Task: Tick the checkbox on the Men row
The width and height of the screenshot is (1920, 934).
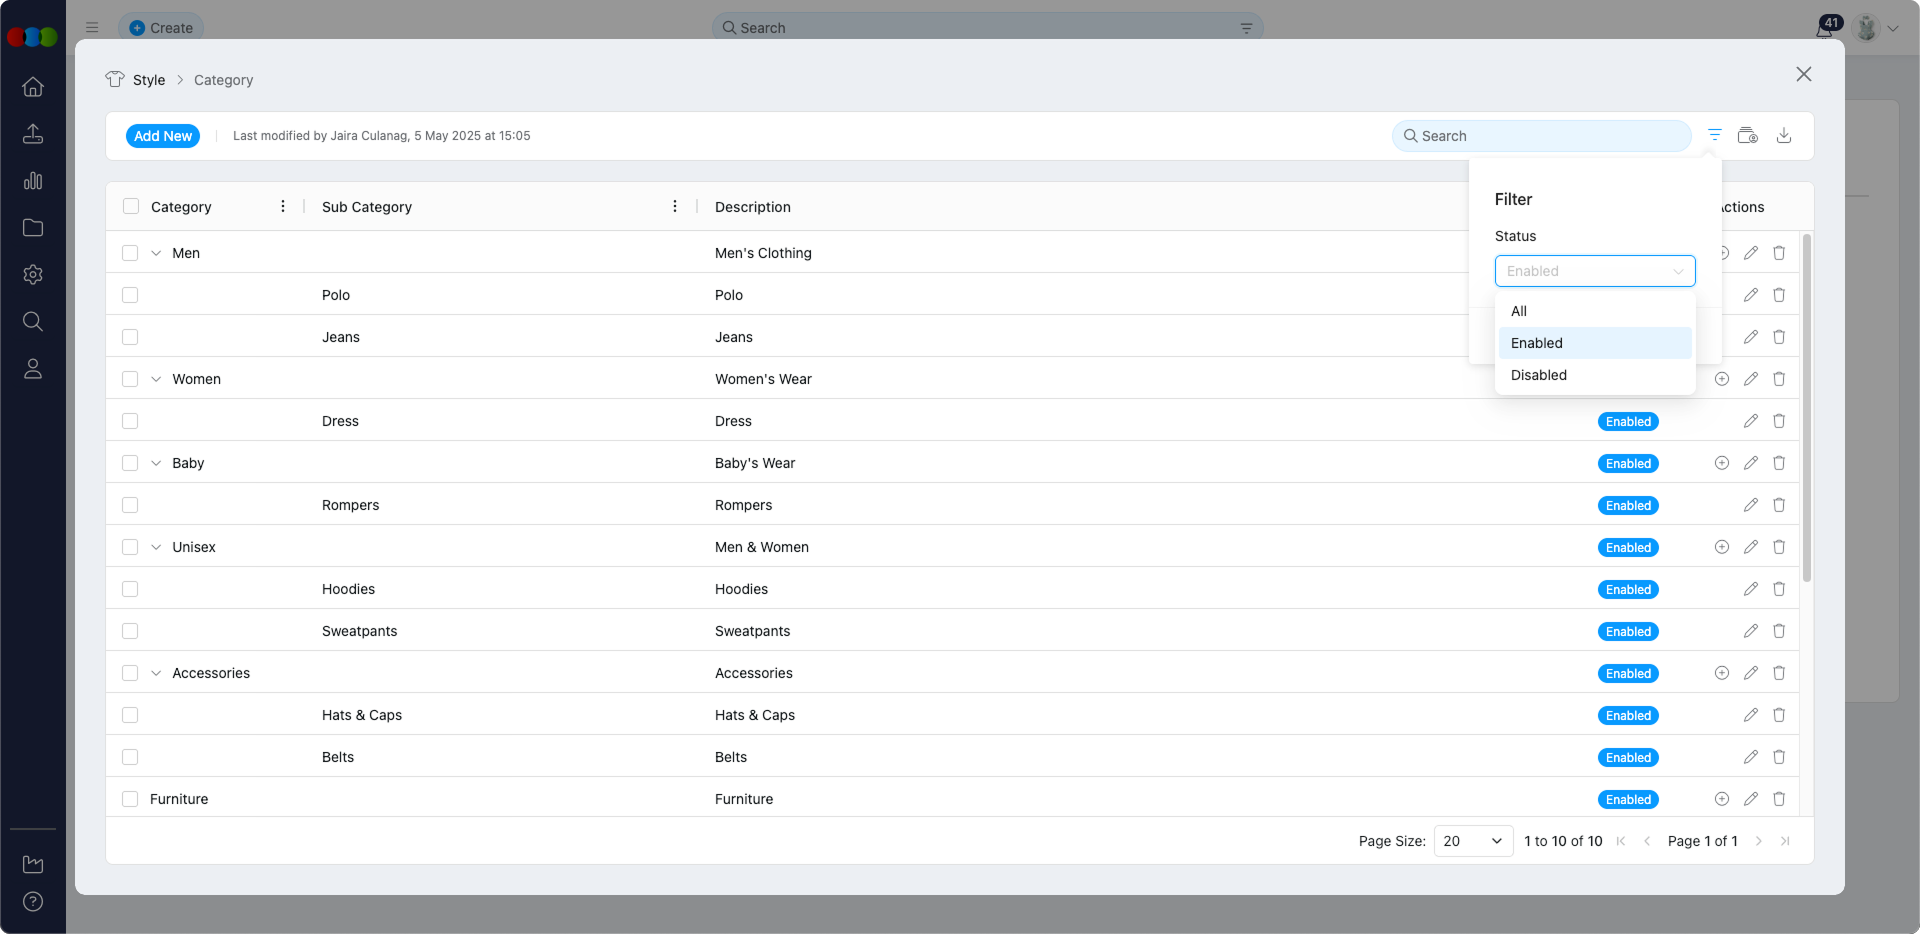Action: point(130,253)
